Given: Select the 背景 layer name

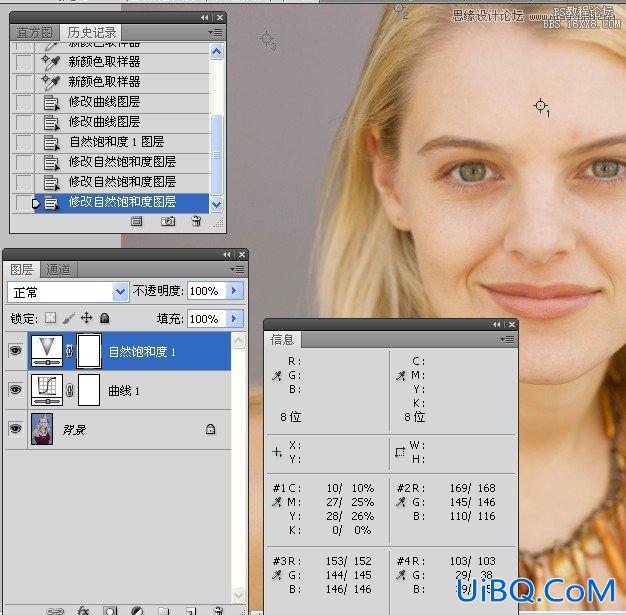Looking at the screenshot, I should 74,430.
